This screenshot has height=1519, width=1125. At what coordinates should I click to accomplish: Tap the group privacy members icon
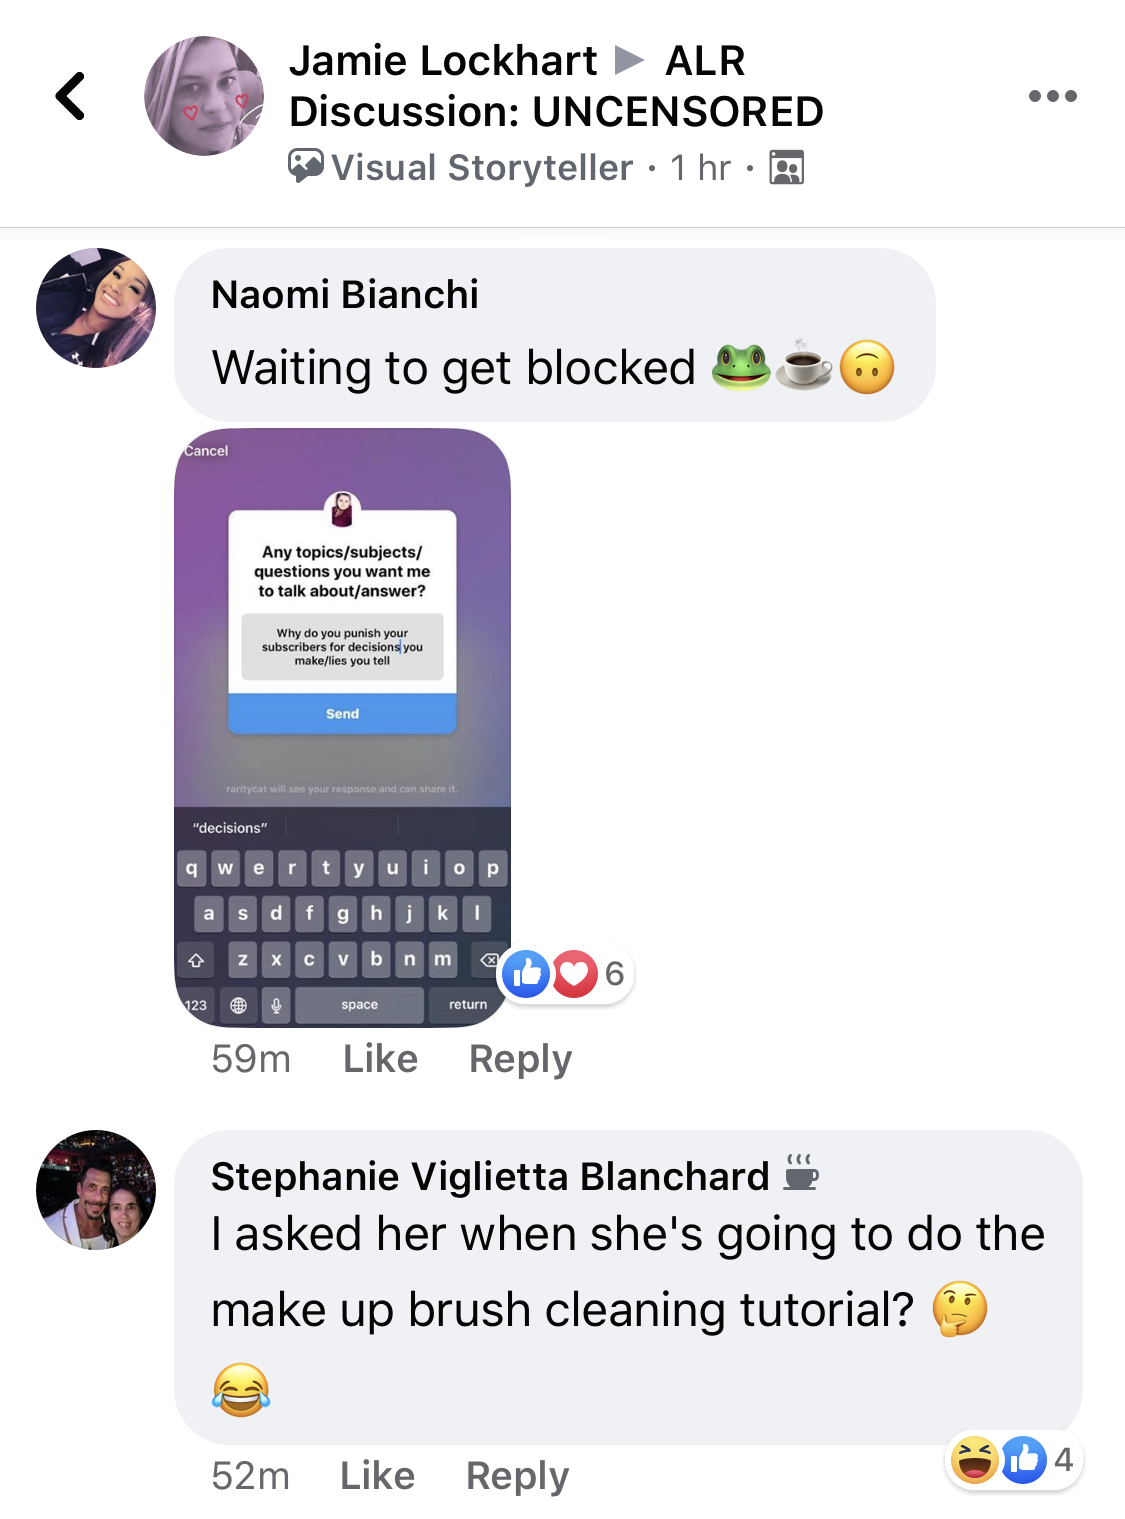(787, 167)
